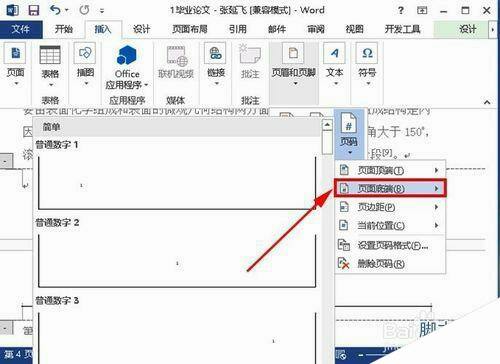
Task: Open the 表格 table insert icon
Action: [x=50, y=55]
